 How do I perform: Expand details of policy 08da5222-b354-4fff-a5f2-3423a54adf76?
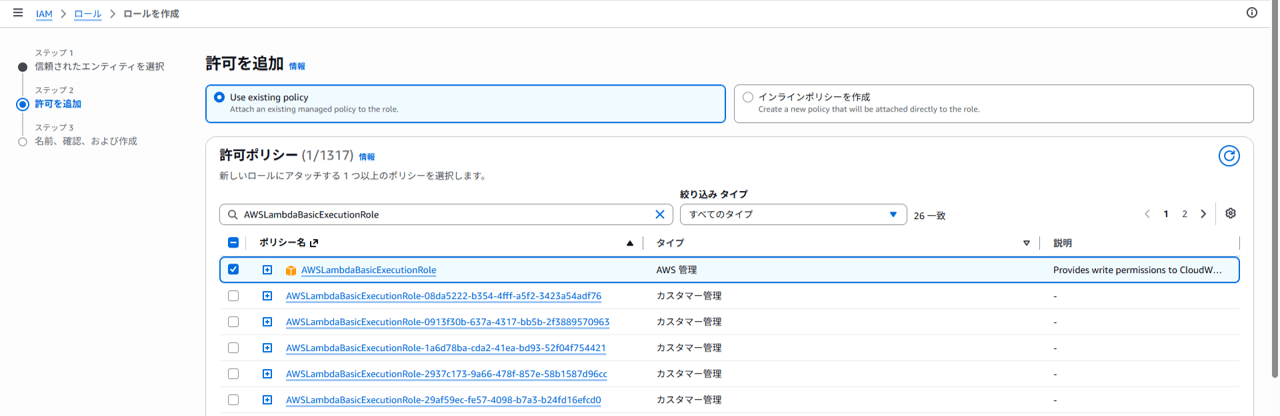[267, 296]
